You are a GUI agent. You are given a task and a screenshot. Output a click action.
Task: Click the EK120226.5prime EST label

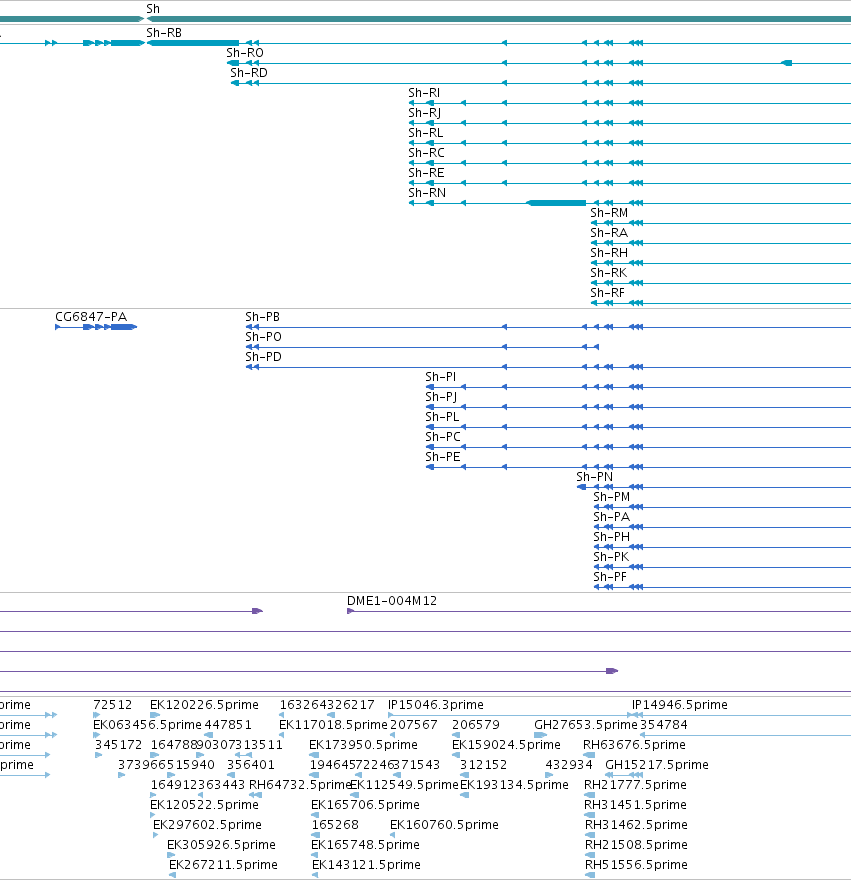tap(204, 705)
